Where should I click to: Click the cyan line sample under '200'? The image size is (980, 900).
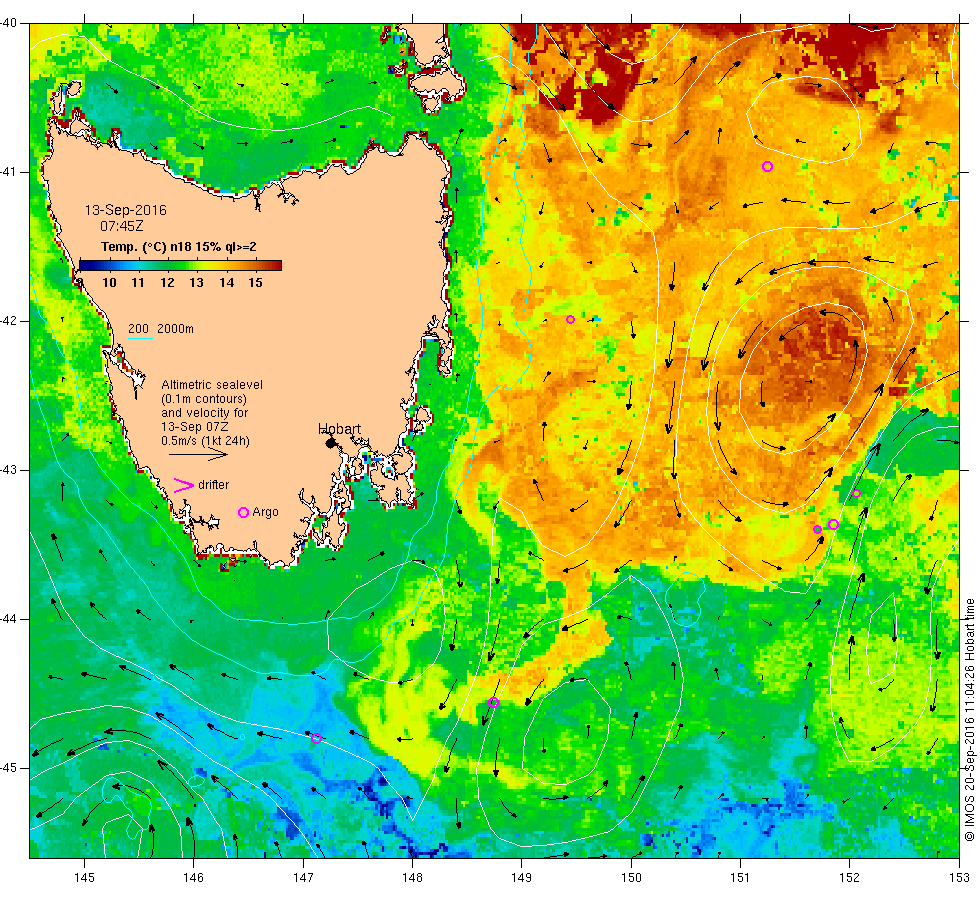point(141,339)
